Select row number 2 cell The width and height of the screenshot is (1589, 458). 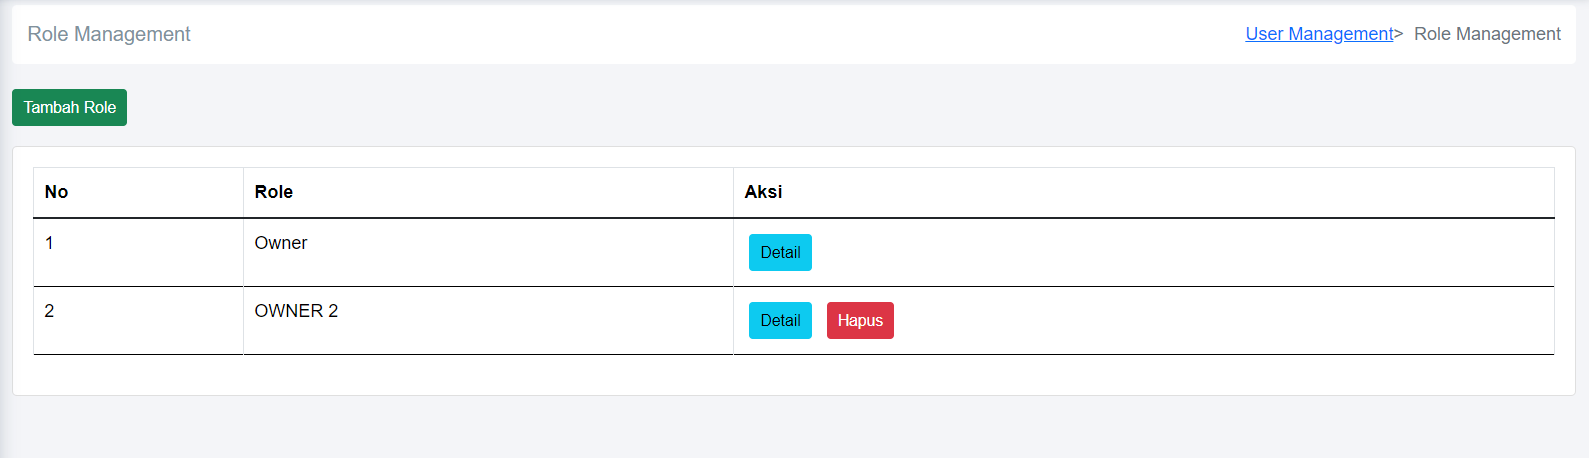(49, 311)
